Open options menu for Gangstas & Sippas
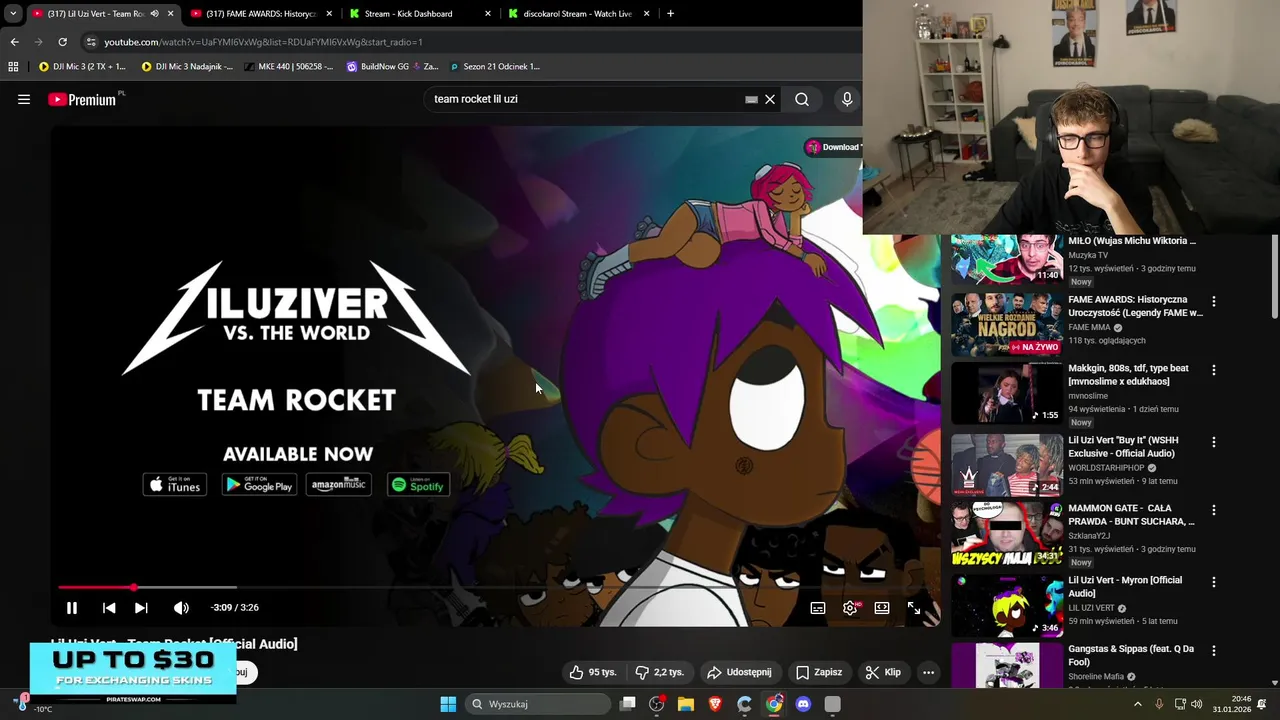The image size is (1280, 720). tap(1214, 651)
